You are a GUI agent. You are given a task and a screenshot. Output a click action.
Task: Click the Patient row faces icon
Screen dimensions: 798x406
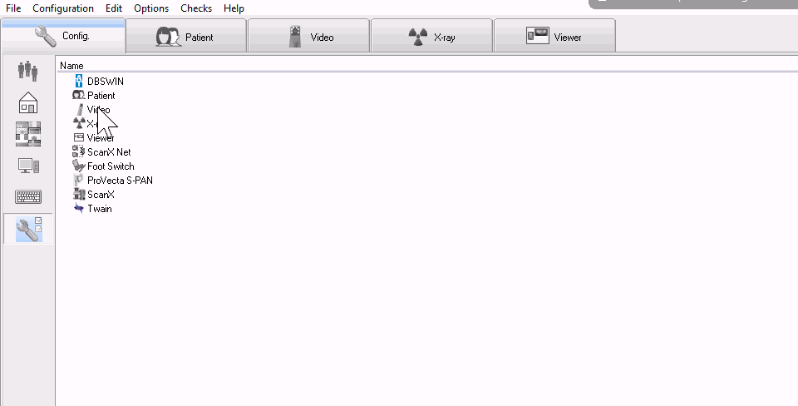point(78,95)
